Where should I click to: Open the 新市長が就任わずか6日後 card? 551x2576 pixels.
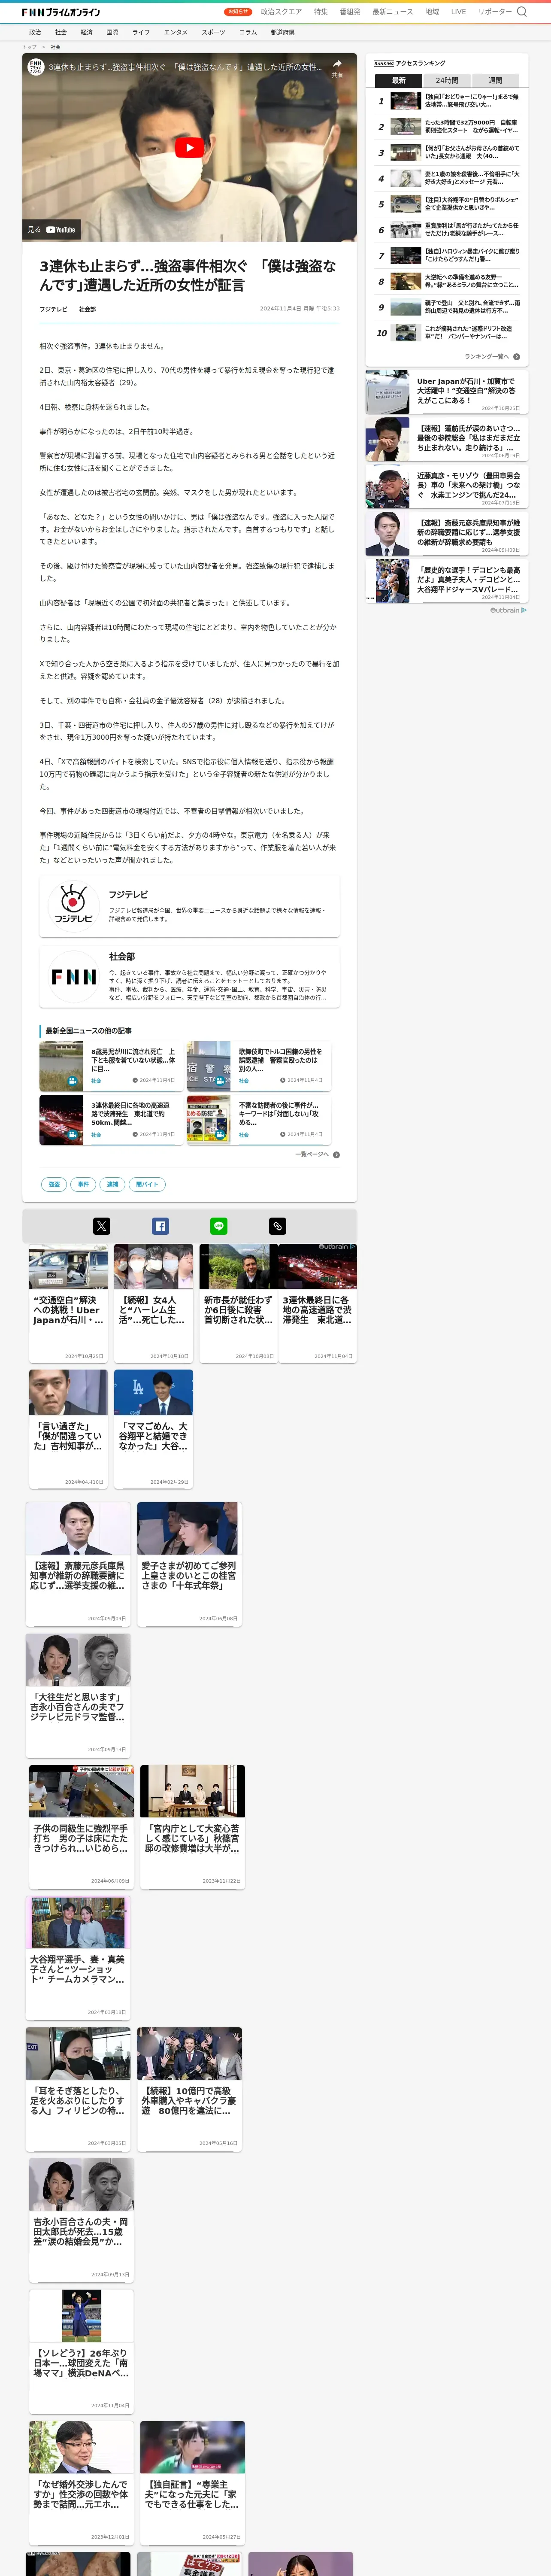tap(239, 1303)
